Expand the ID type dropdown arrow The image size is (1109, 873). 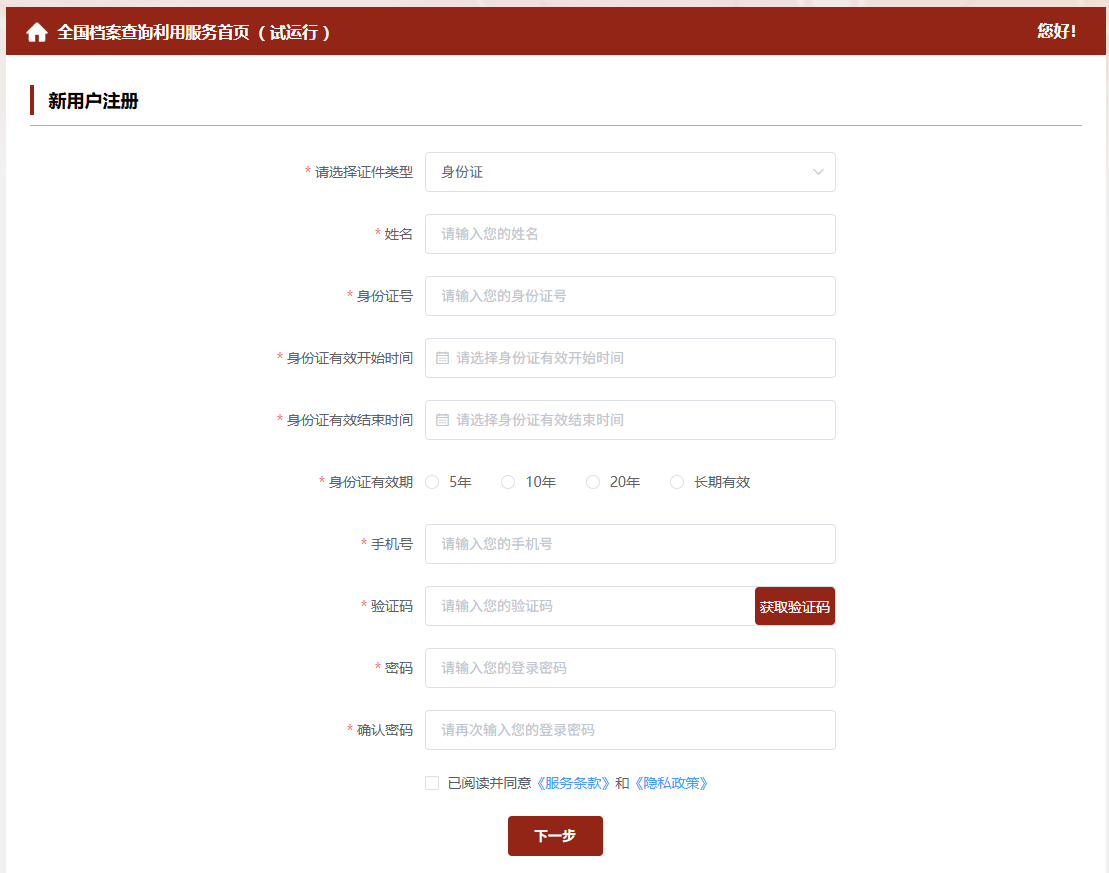[818, 172]
